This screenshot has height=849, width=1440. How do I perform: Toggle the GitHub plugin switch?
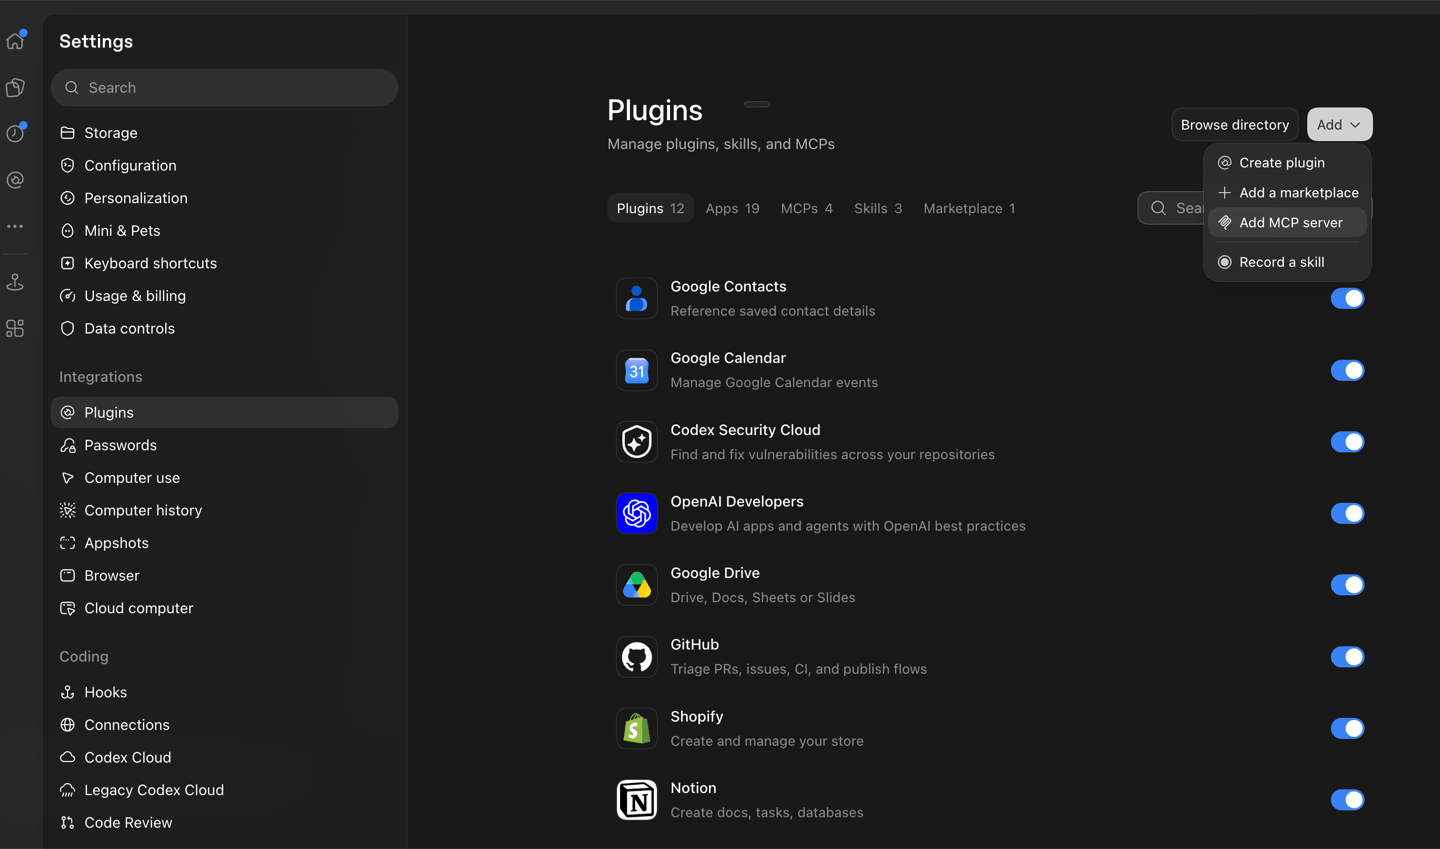pos(1347,657)
